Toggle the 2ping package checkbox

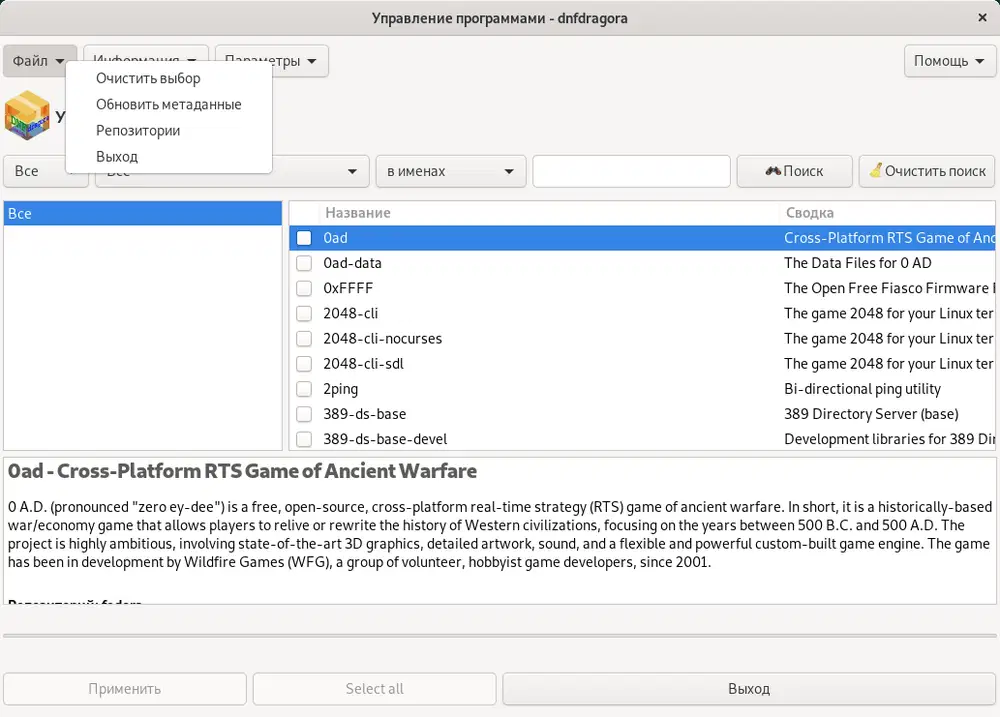point(304,389)
